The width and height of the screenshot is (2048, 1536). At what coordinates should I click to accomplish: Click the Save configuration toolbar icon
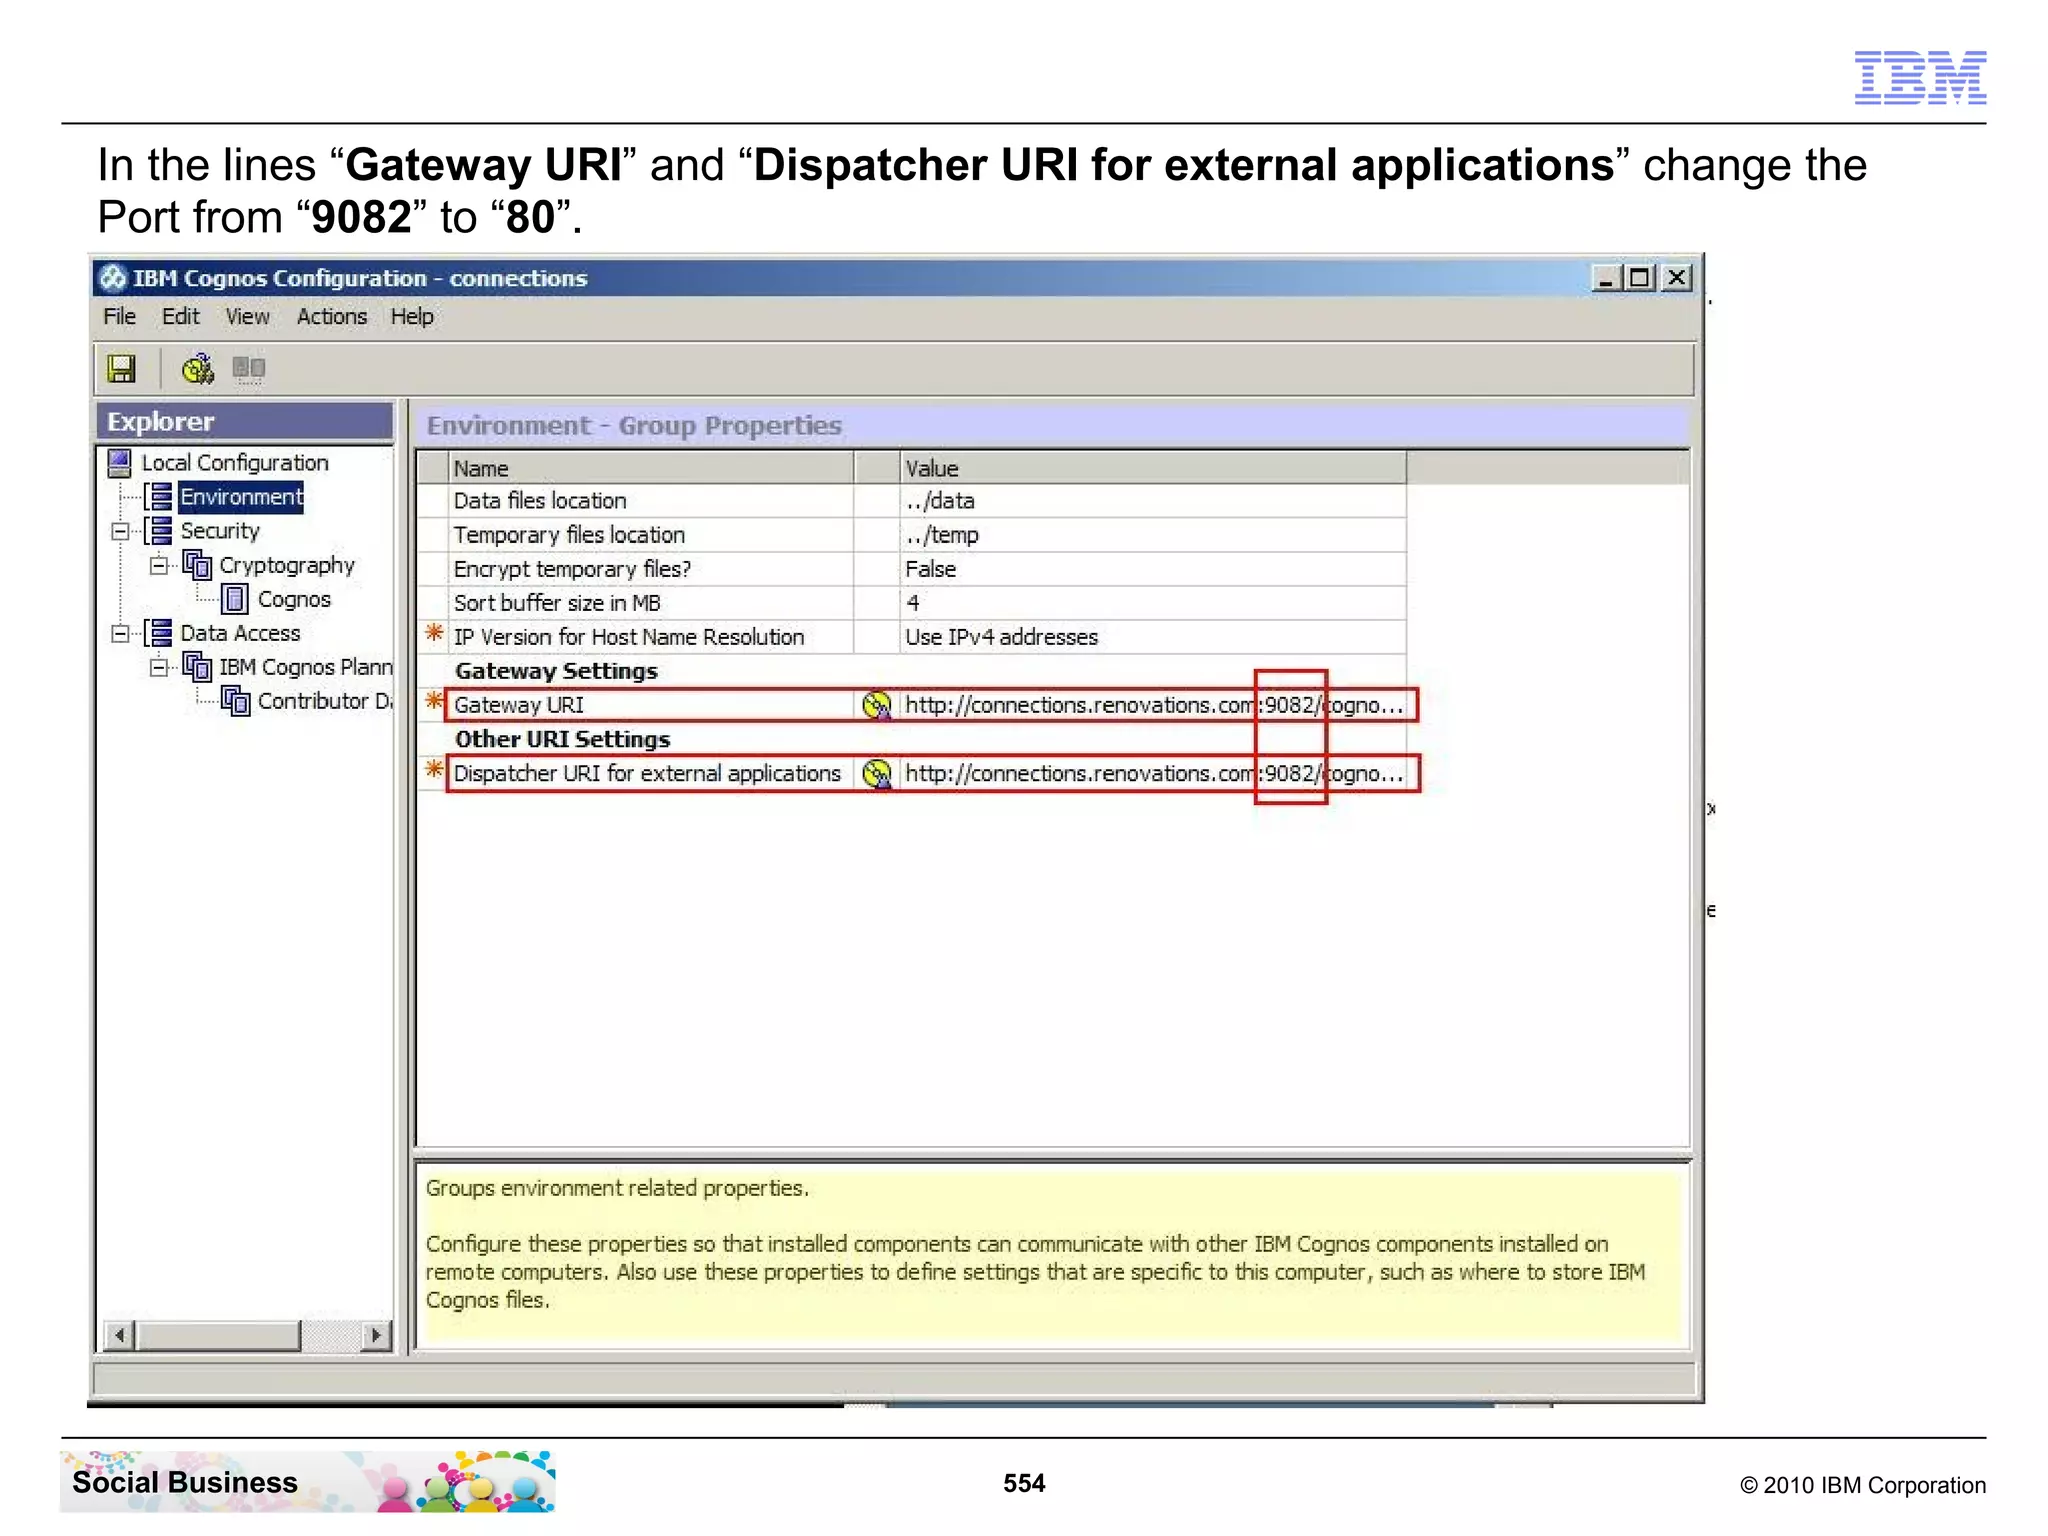(x=121, y=369)
